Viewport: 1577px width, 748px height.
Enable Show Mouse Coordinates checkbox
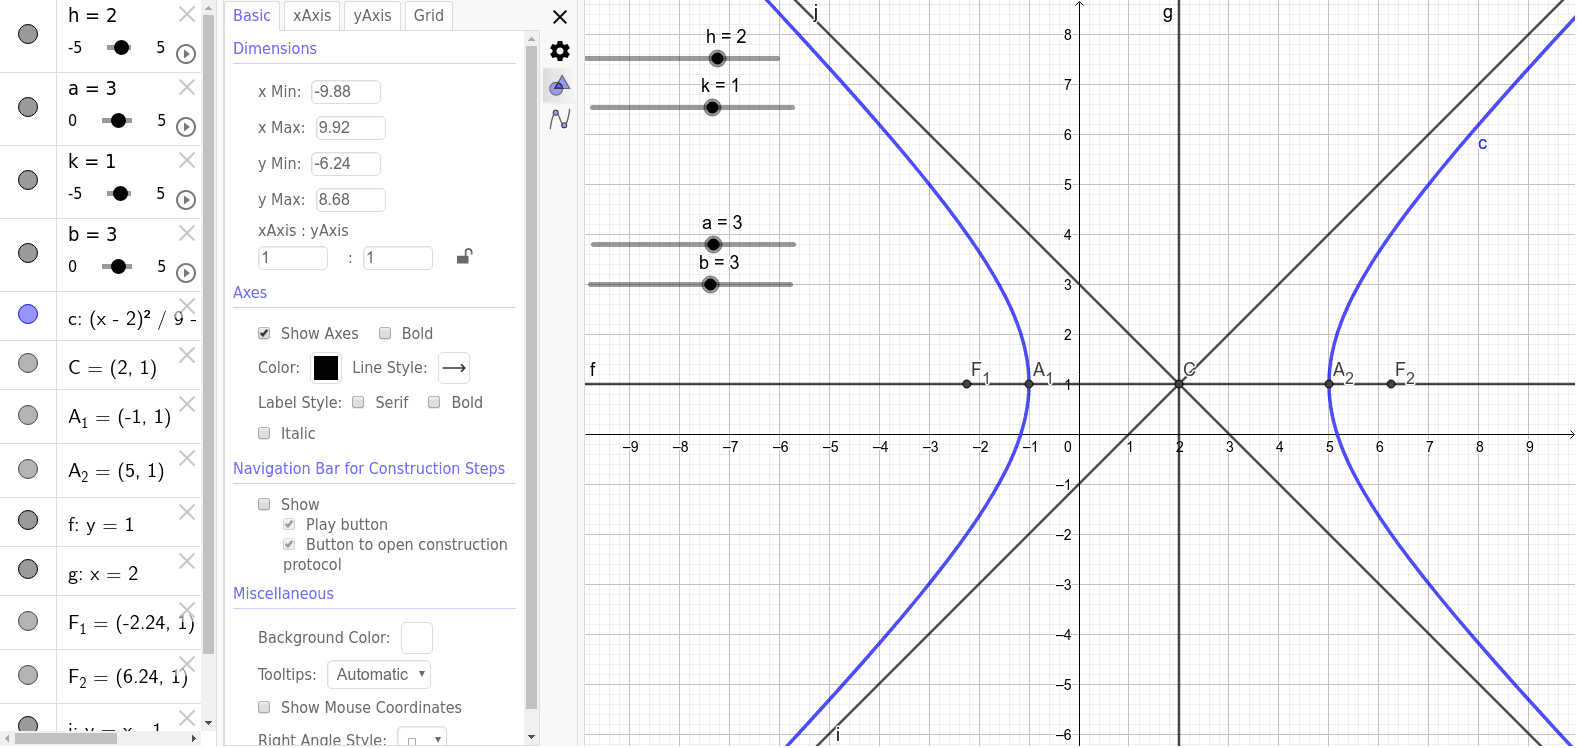coord(264,707)
